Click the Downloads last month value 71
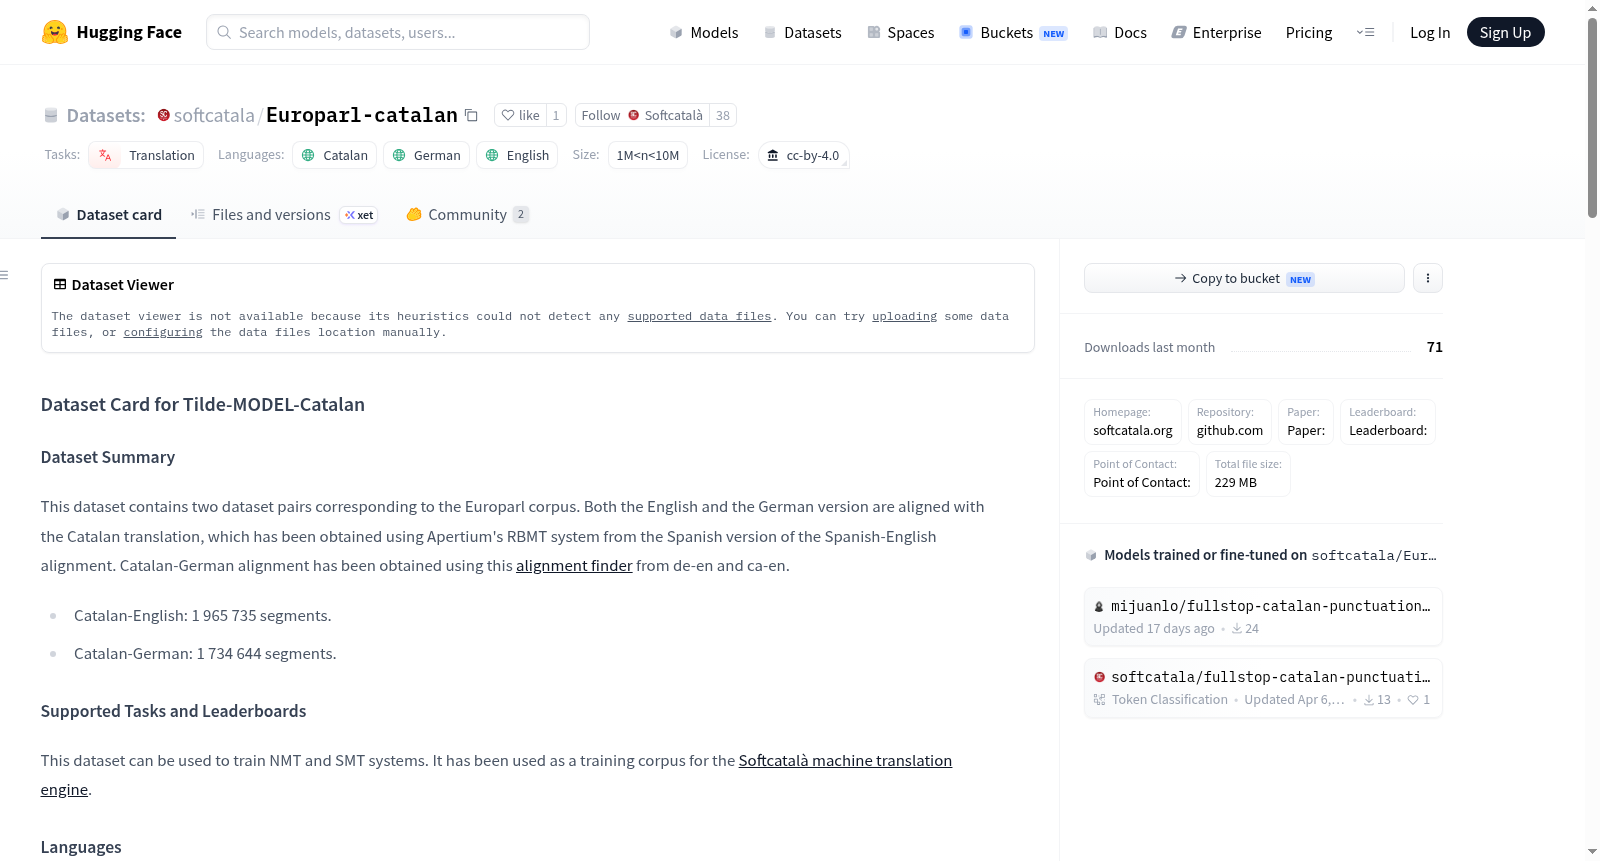 coord(1435,347)
